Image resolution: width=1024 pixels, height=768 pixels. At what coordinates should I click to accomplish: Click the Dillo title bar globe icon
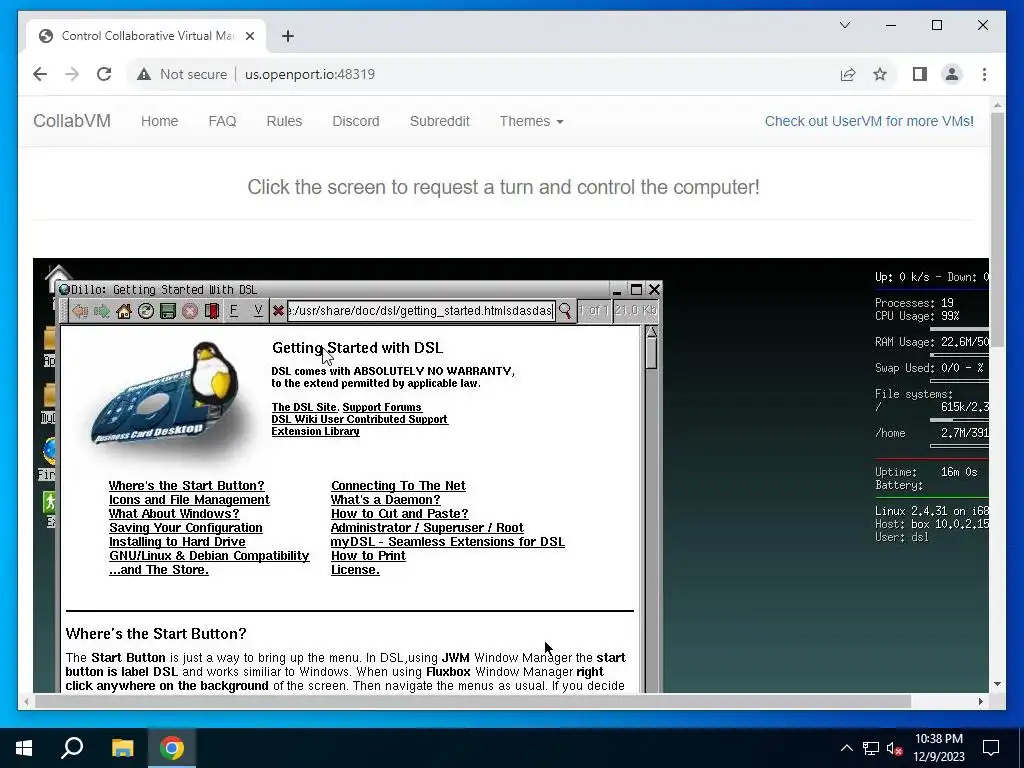click(x=64, y=289)
